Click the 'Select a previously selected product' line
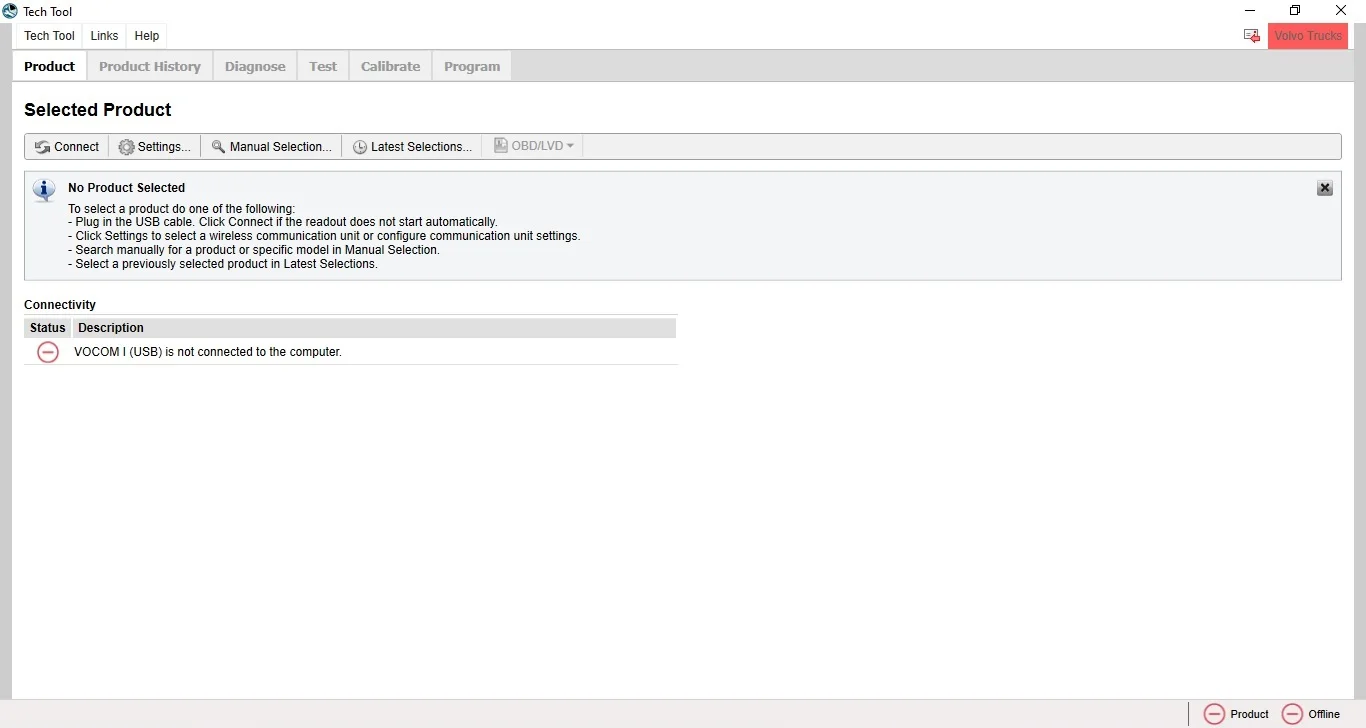The width and height of the screenshot is (1366, 728). click(x=223, y=264)
